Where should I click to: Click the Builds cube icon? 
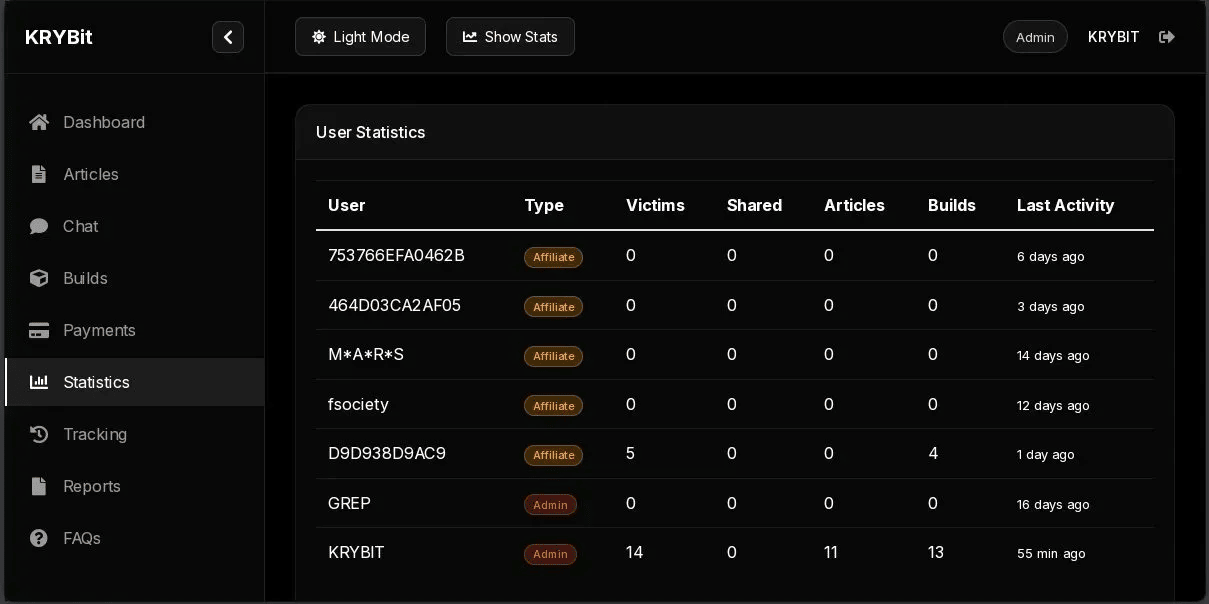tap(39, 278)
